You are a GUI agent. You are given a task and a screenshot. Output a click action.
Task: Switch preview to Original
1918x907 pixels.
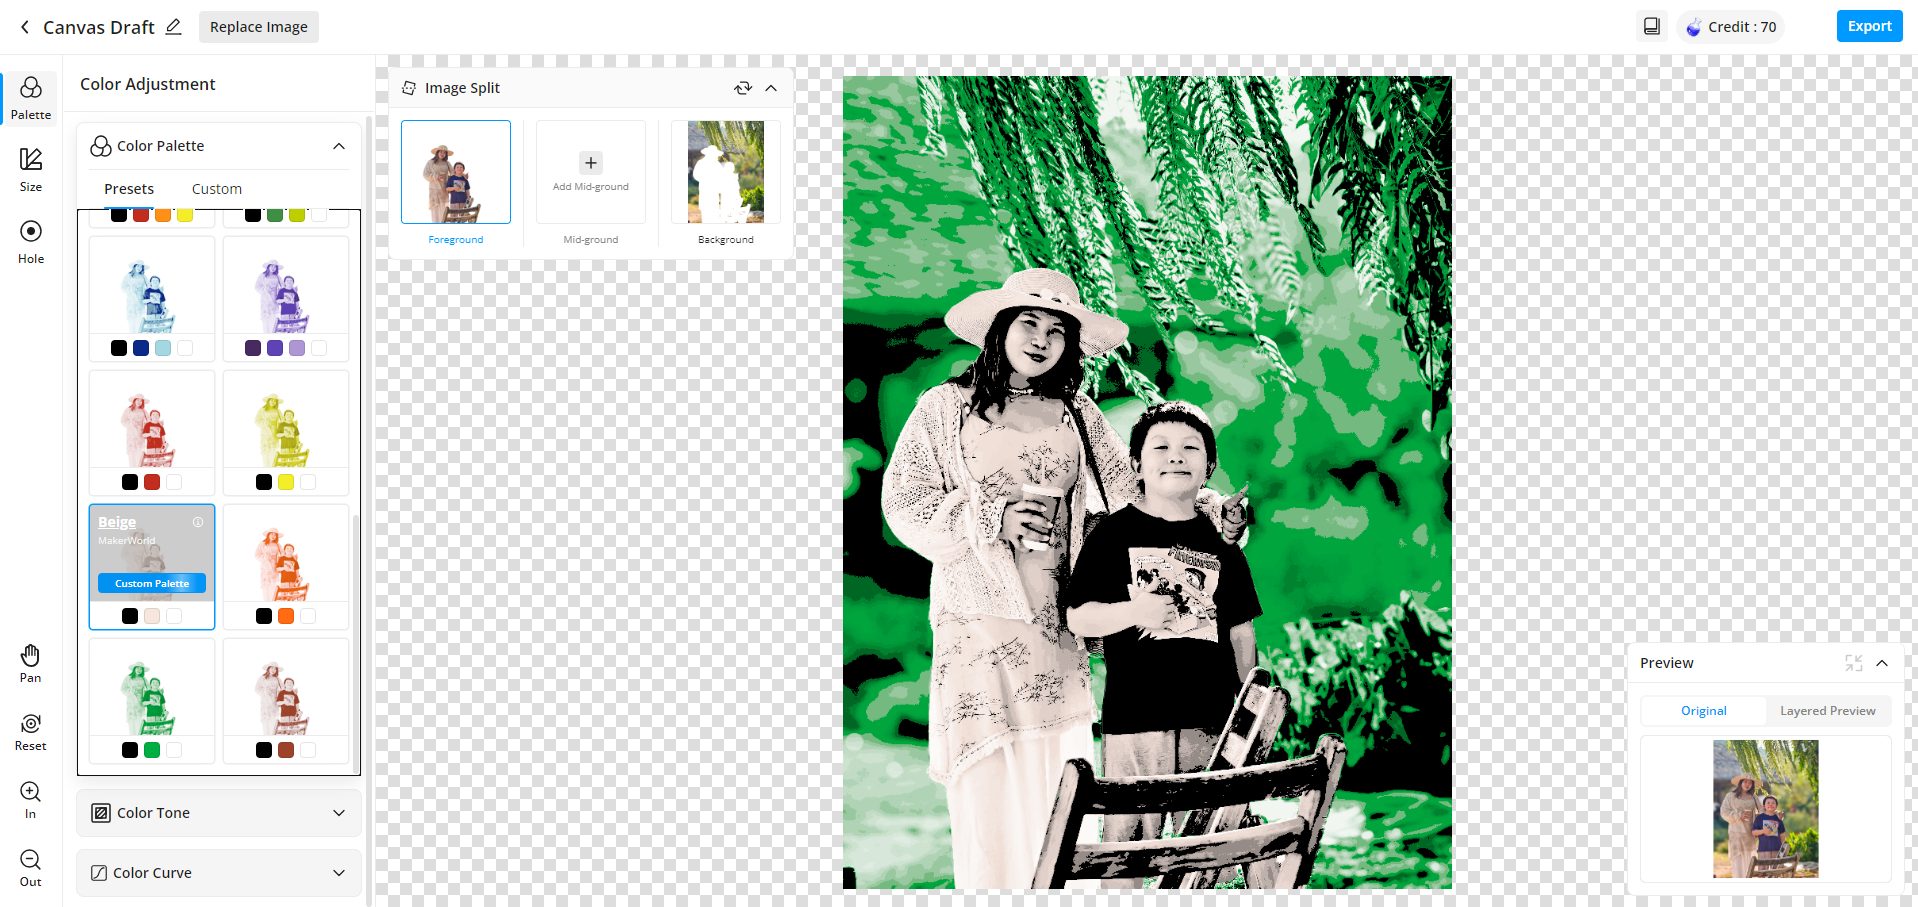[x=1703, y=711]
